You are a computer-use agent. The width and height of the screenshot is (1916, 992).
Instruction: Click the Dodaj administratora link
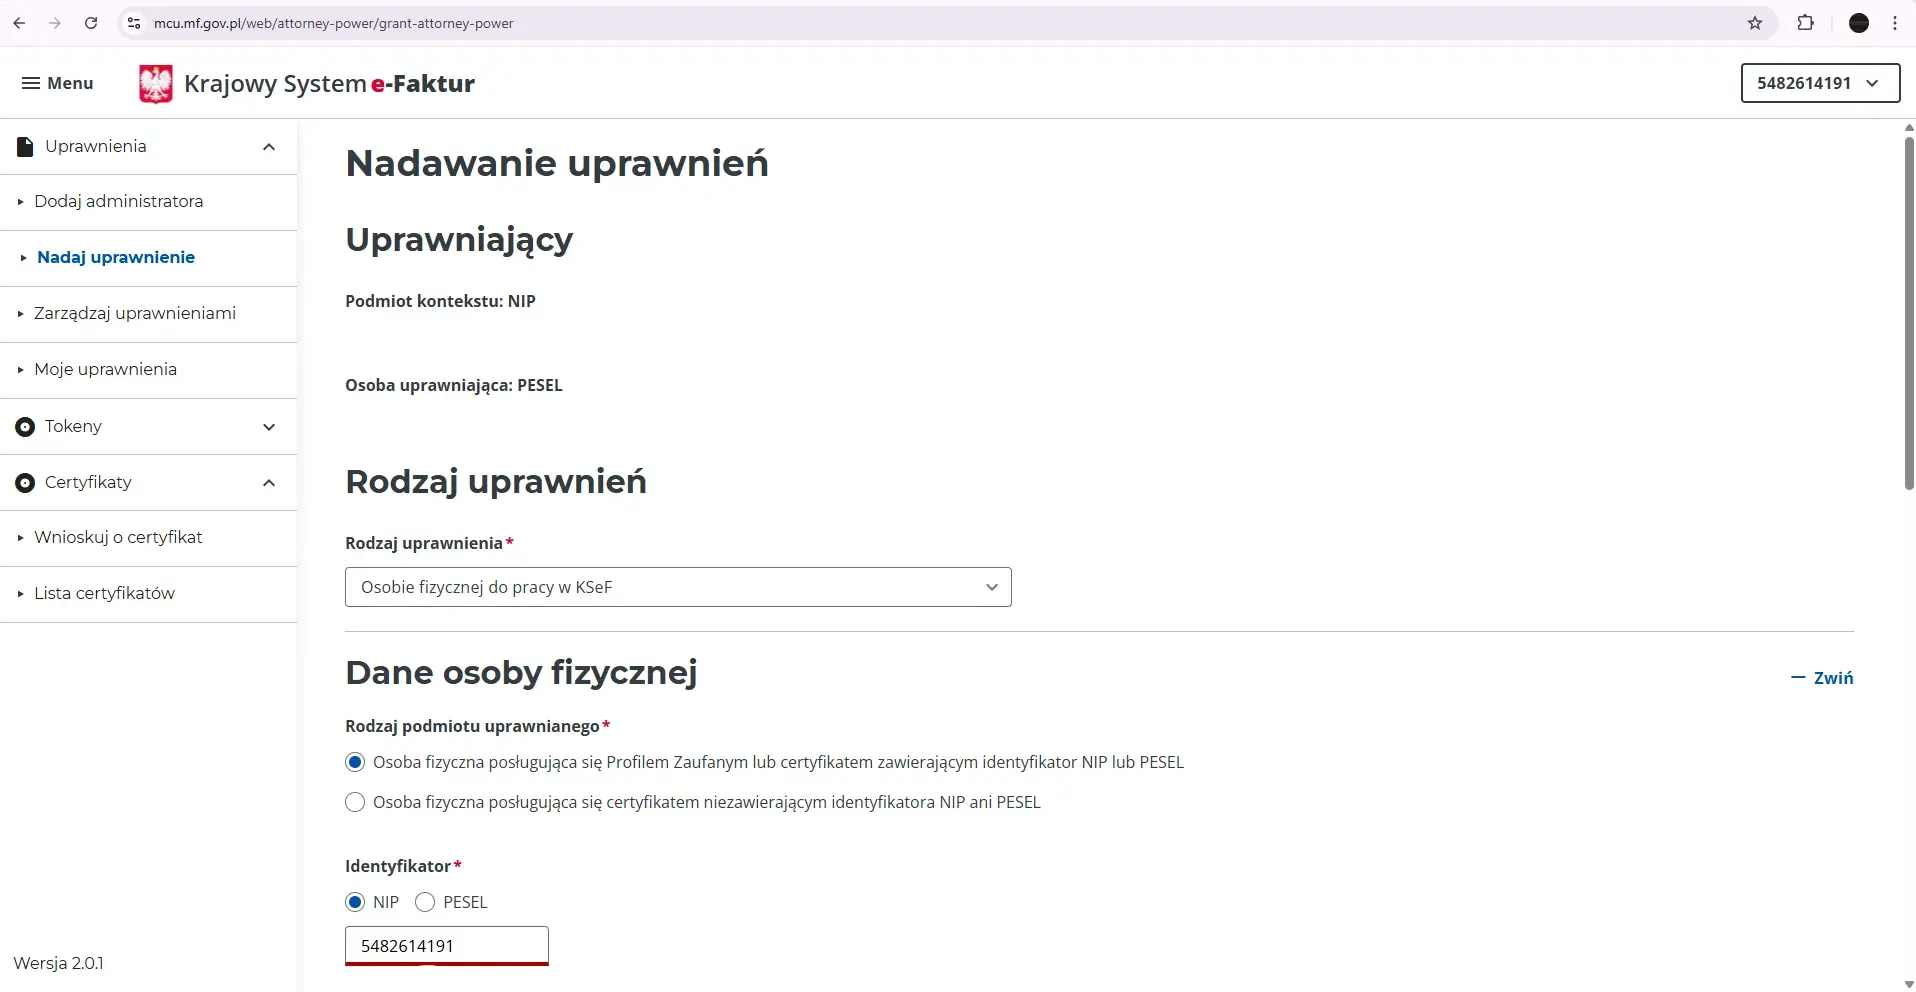[x=119, y=200]
